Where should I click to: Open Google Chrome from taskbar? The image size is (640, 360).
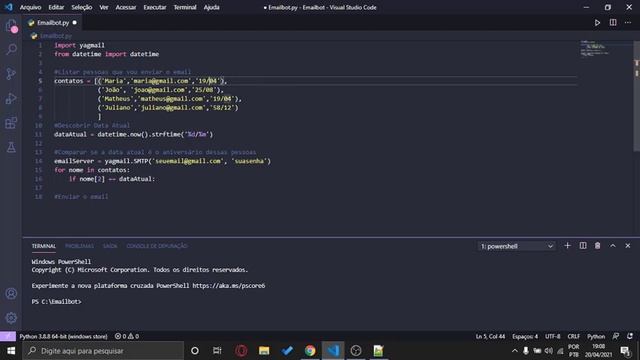point(310,351)
